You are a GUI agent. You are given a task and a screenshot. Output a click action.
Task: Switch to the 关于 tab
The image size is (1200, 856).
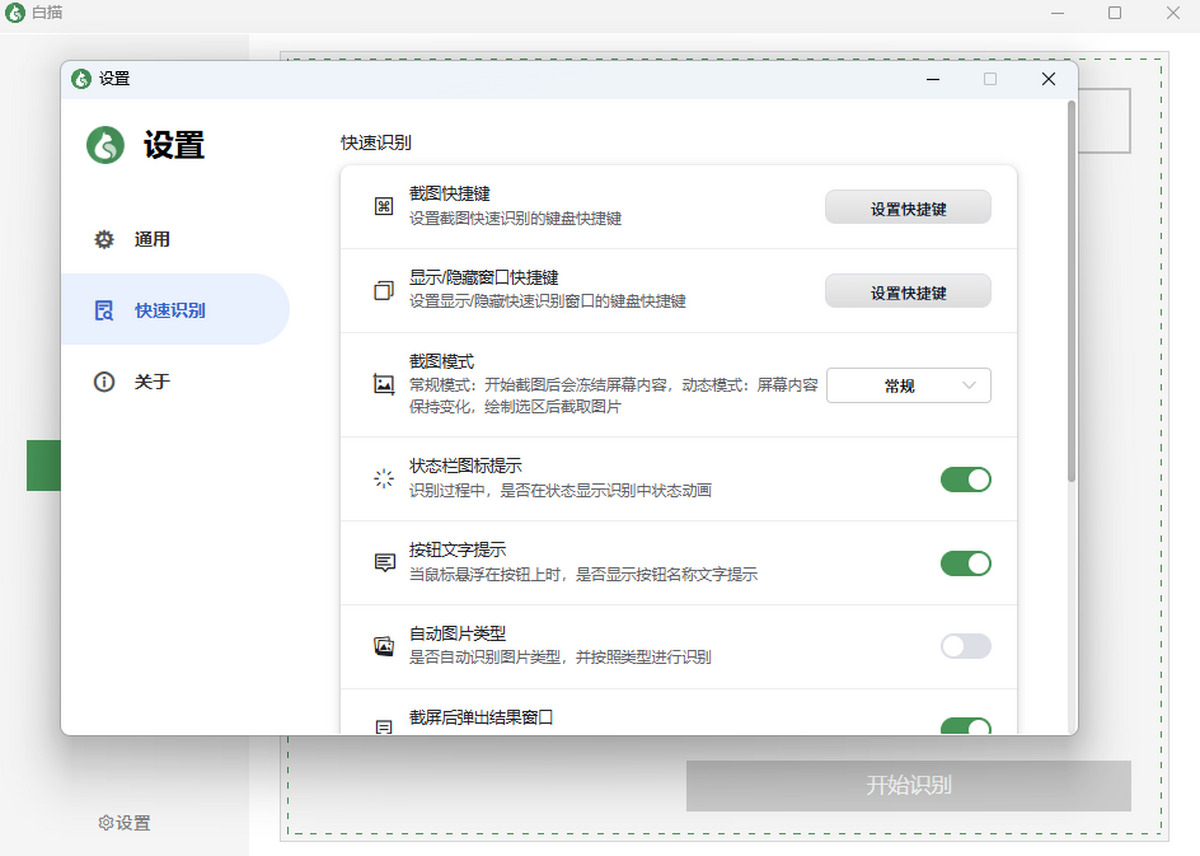point(175,381)
